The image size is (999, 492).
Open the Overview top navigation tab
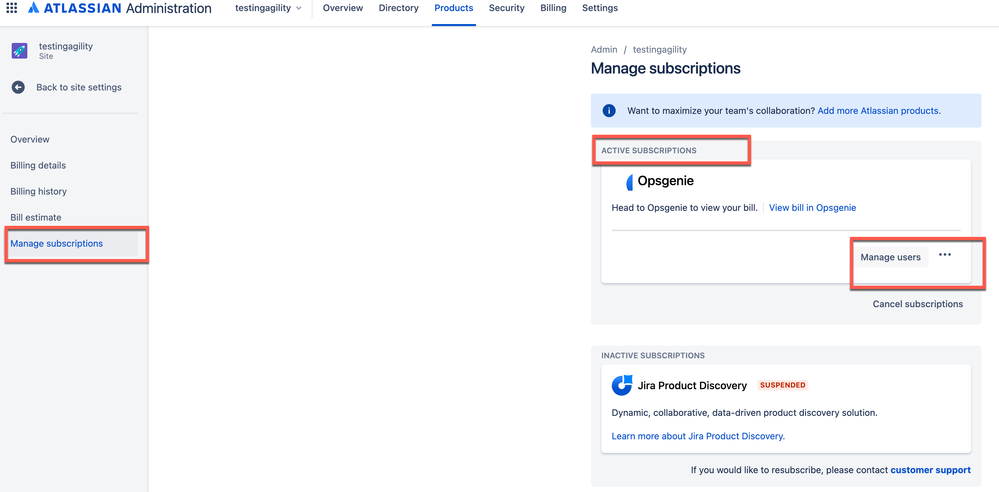click(343, 8)
